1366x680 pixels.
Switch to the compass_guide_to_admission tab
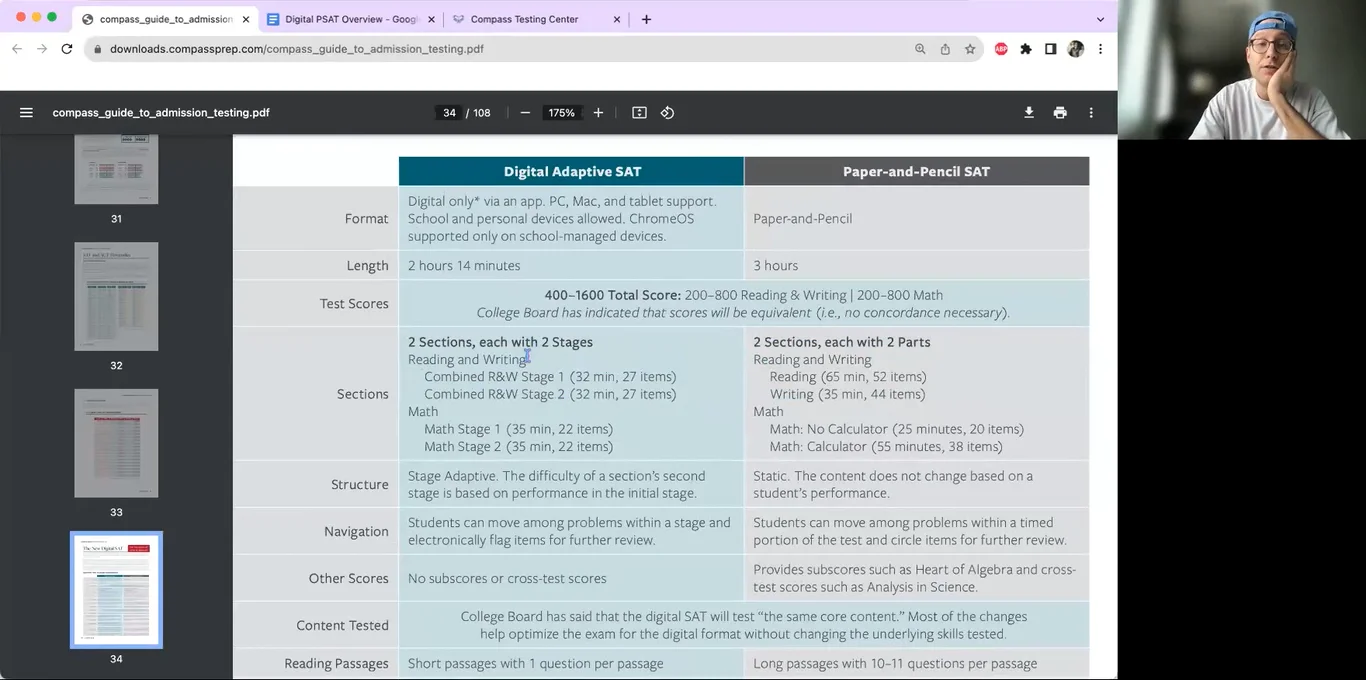(x=165, y=19)
